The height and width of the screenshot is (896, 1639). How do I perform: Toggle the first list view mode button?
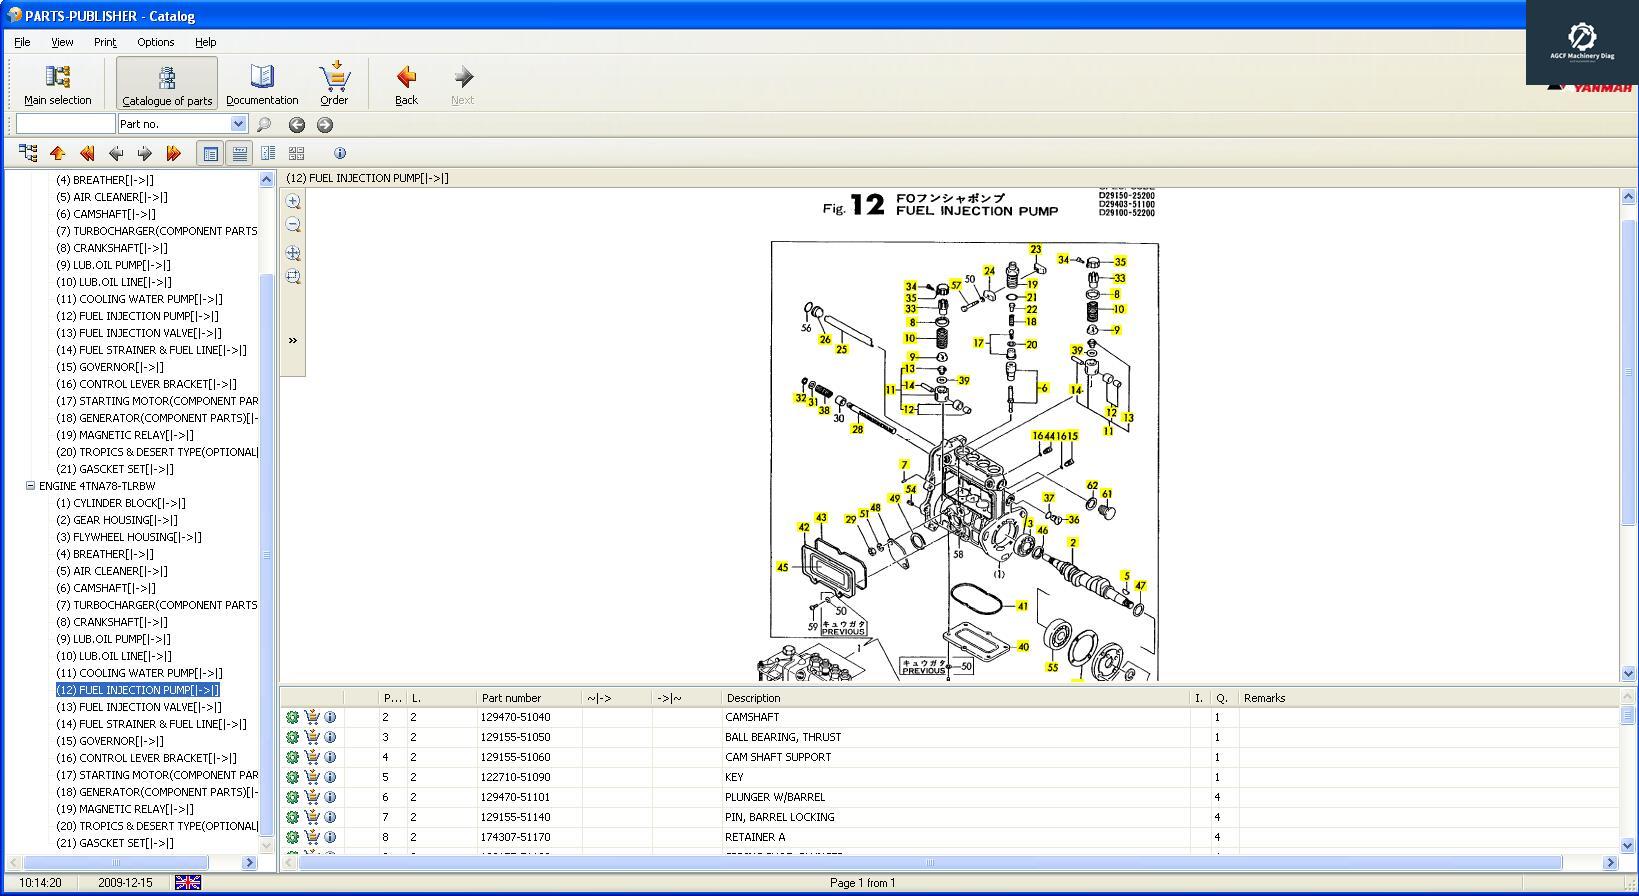[x=210, y=153]
